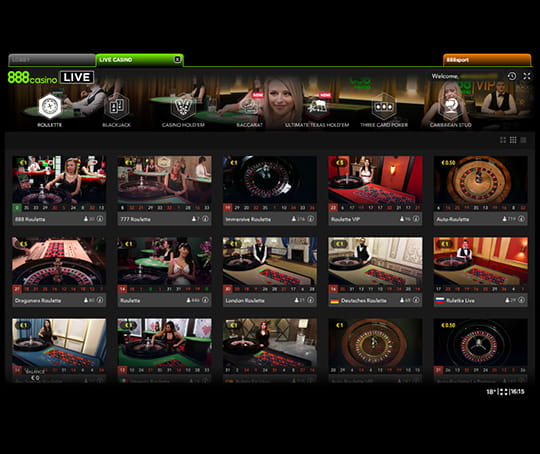The image size is (540, 454).
Task: Close the Live Casino tab
Action: coord(177,59)
